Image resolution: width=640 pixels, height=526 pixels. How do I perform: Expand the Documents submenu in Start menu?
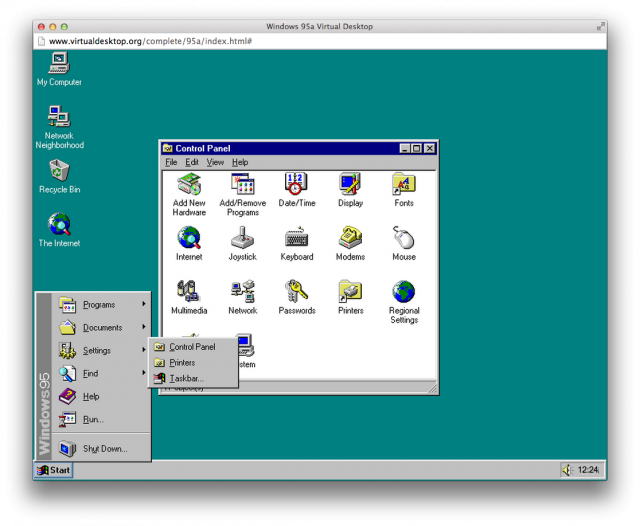pyautogui.click(x=102, y=328)
